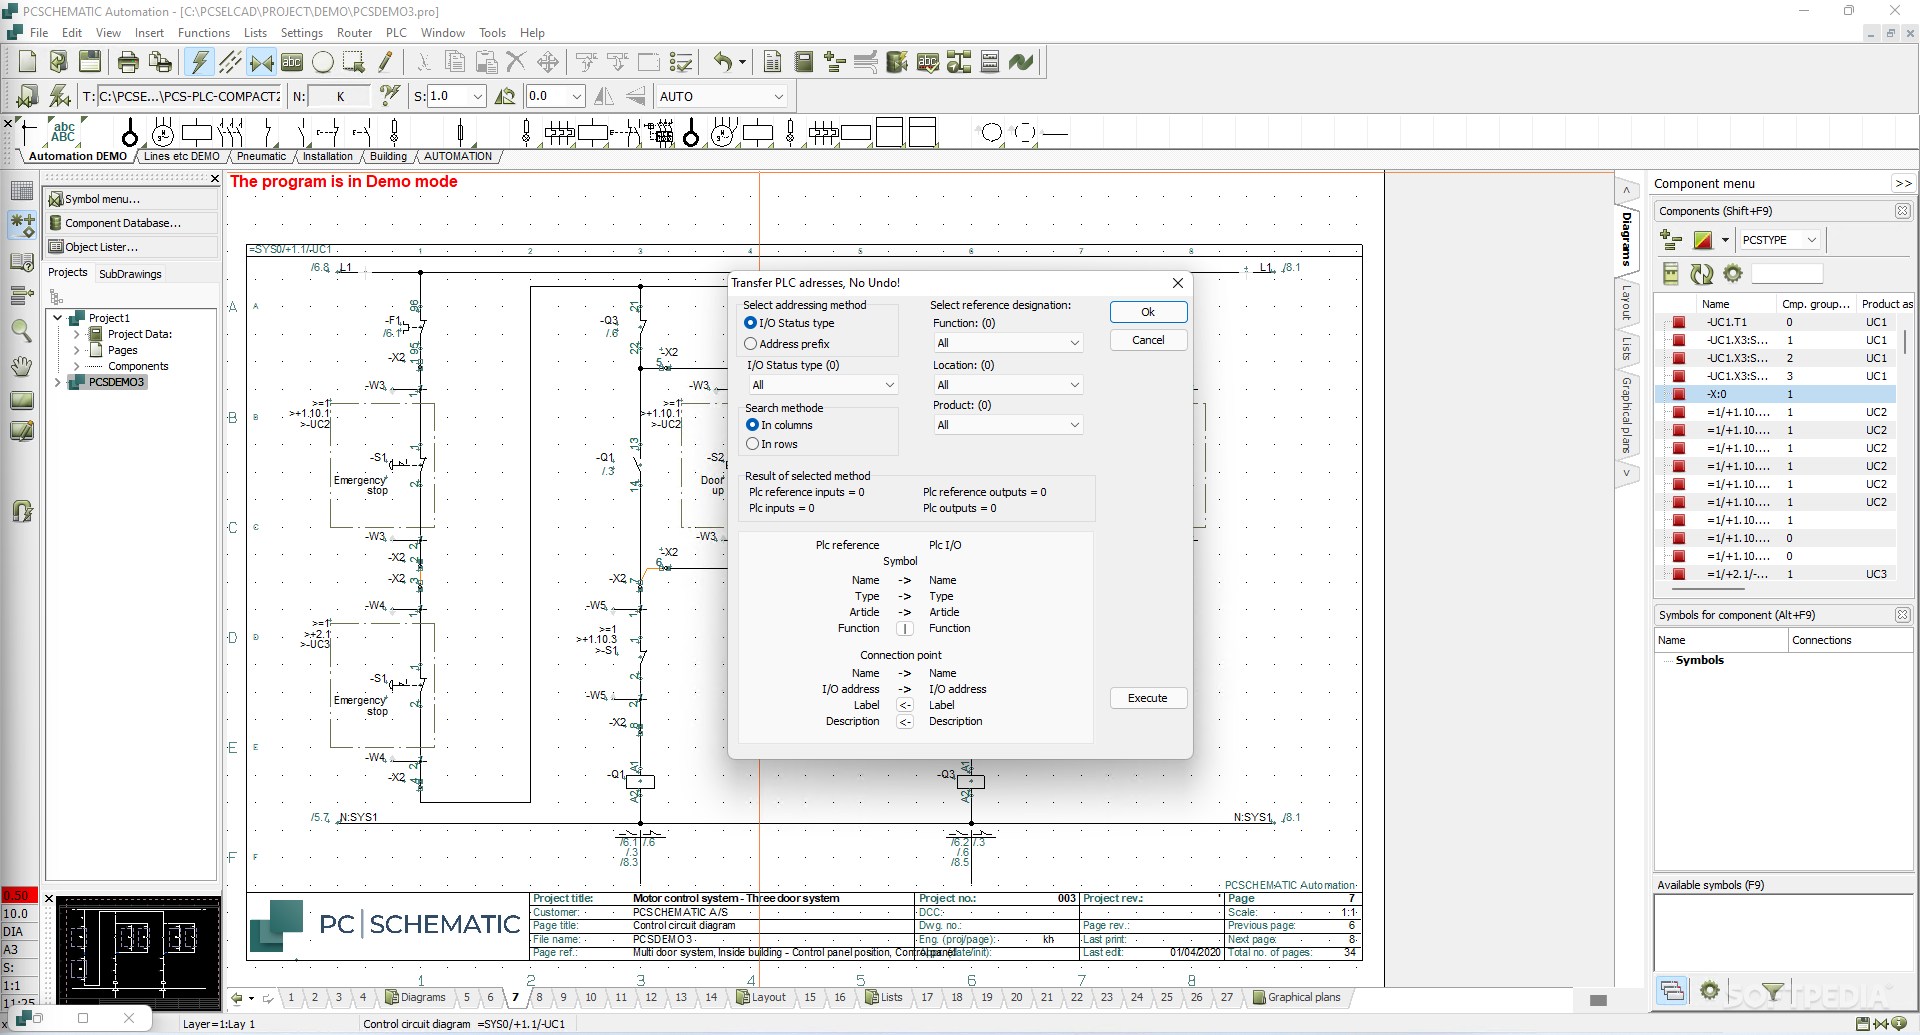Open Object Lister... button
Image resolution: width=1920 pixels, height=1035 pixels.
(131, 247)
